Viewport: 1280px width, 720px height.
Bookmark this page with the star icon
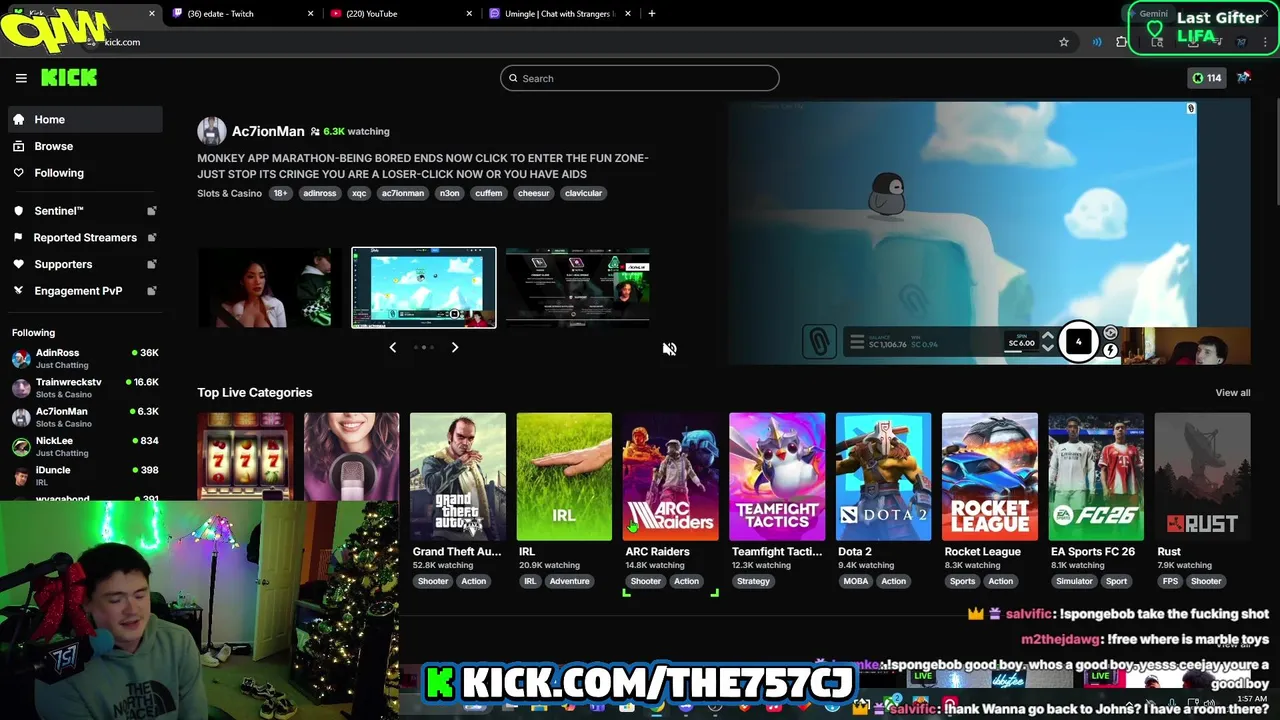point(1064,42)
